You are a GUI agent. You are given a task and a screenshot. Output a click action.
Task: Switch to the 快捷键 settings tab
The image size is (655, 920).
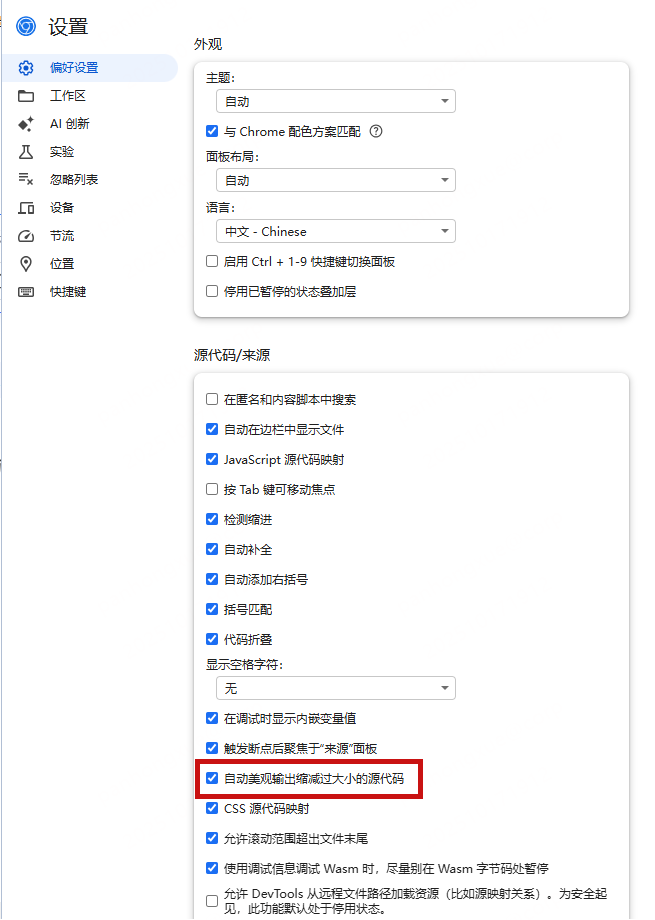[x=68, y=292]
